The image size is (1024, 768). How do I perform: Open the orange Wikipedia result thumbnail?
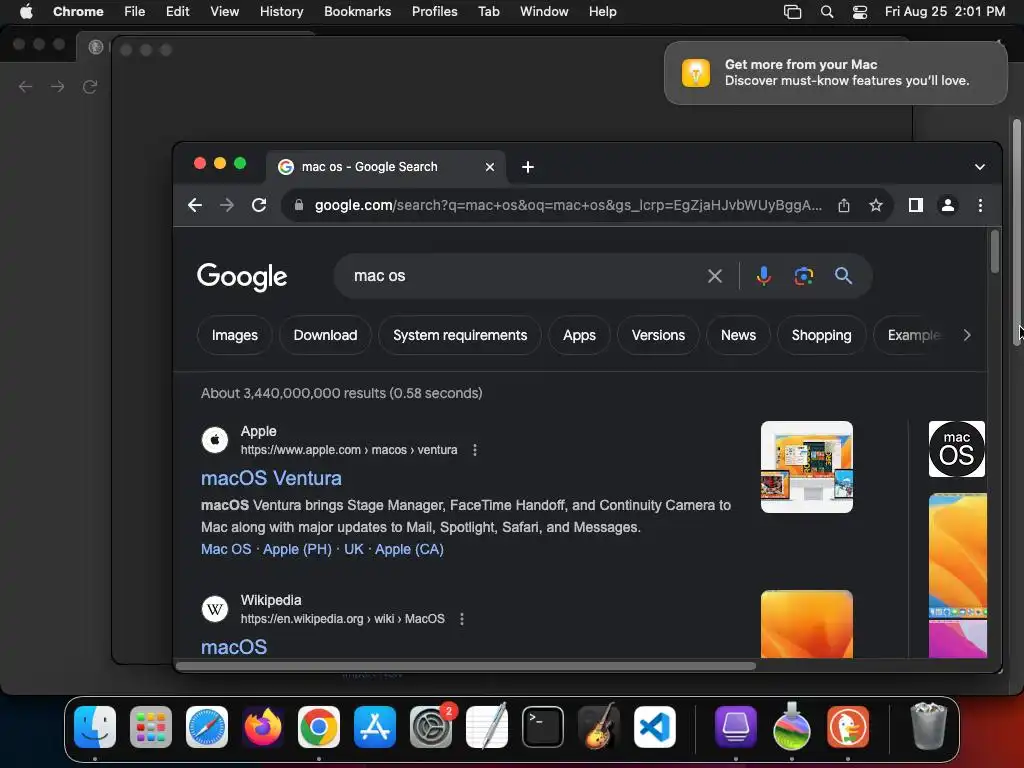[807, 624]
